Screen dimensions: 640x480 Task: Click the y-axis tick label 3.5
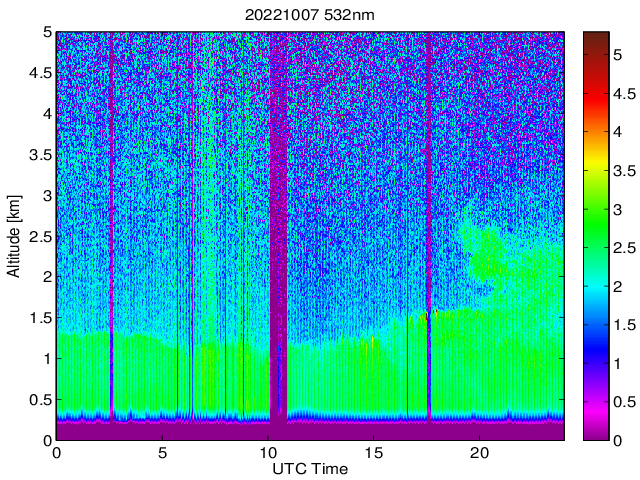(x=38, y=154)
